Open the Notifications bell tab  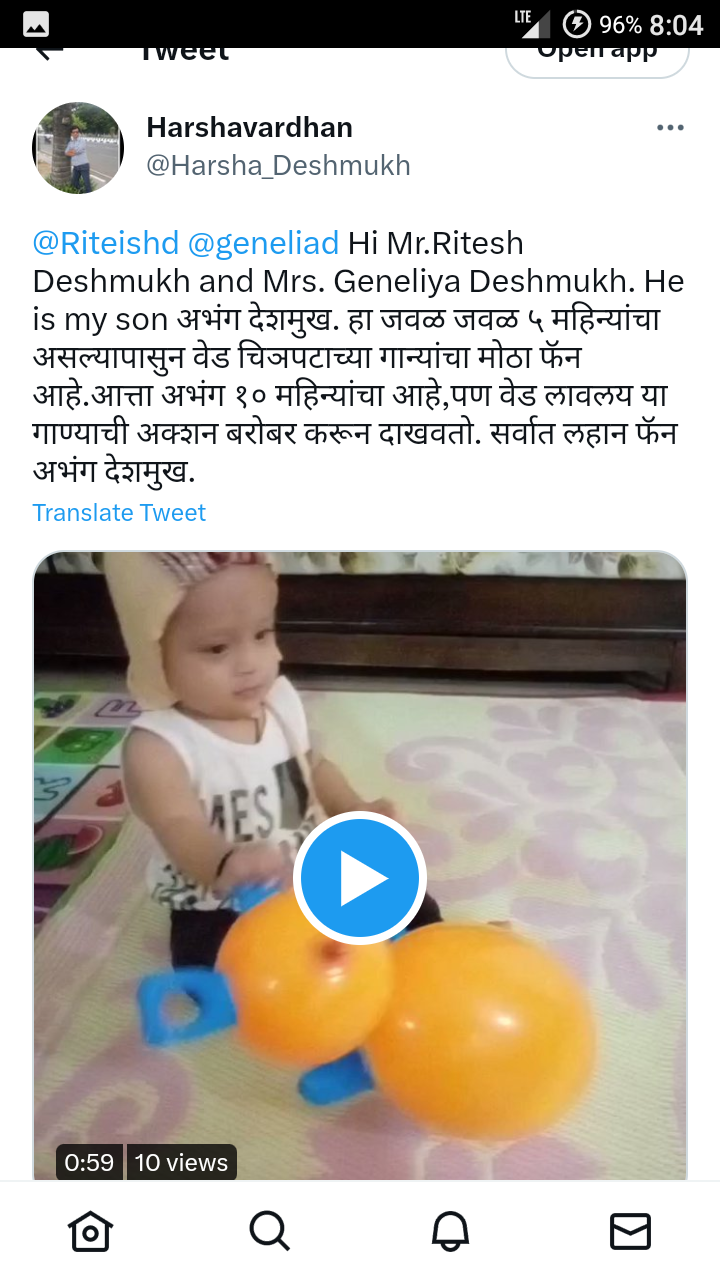point(450,1231)
